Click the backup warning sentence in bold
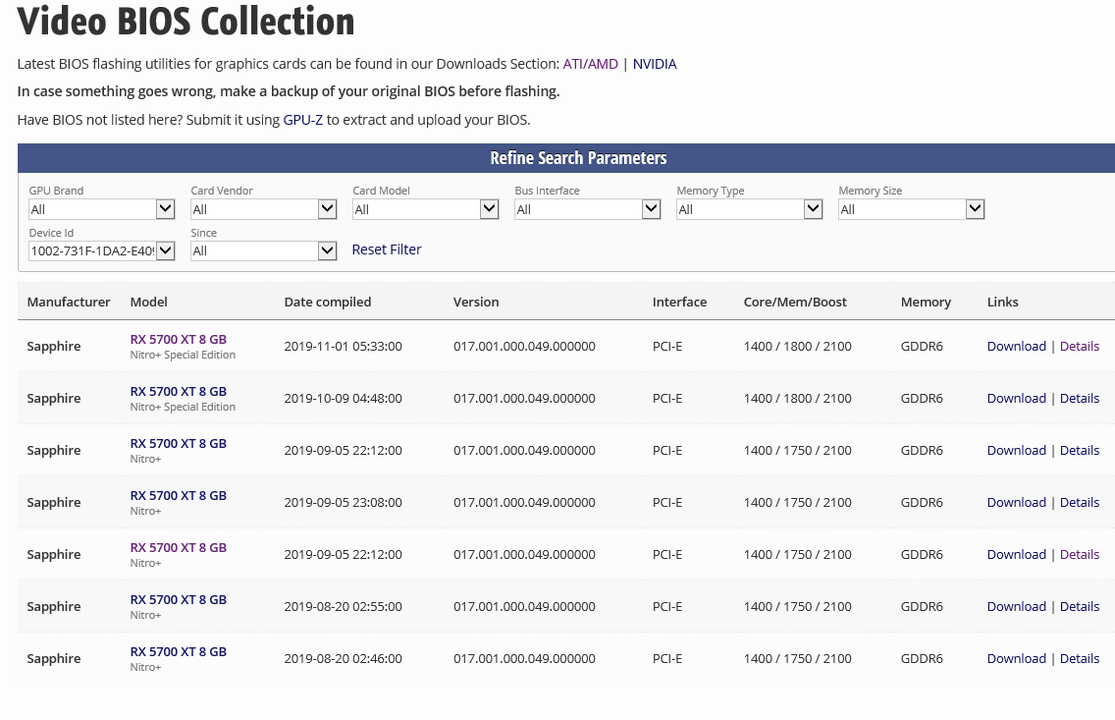 [x=289, y=92]
